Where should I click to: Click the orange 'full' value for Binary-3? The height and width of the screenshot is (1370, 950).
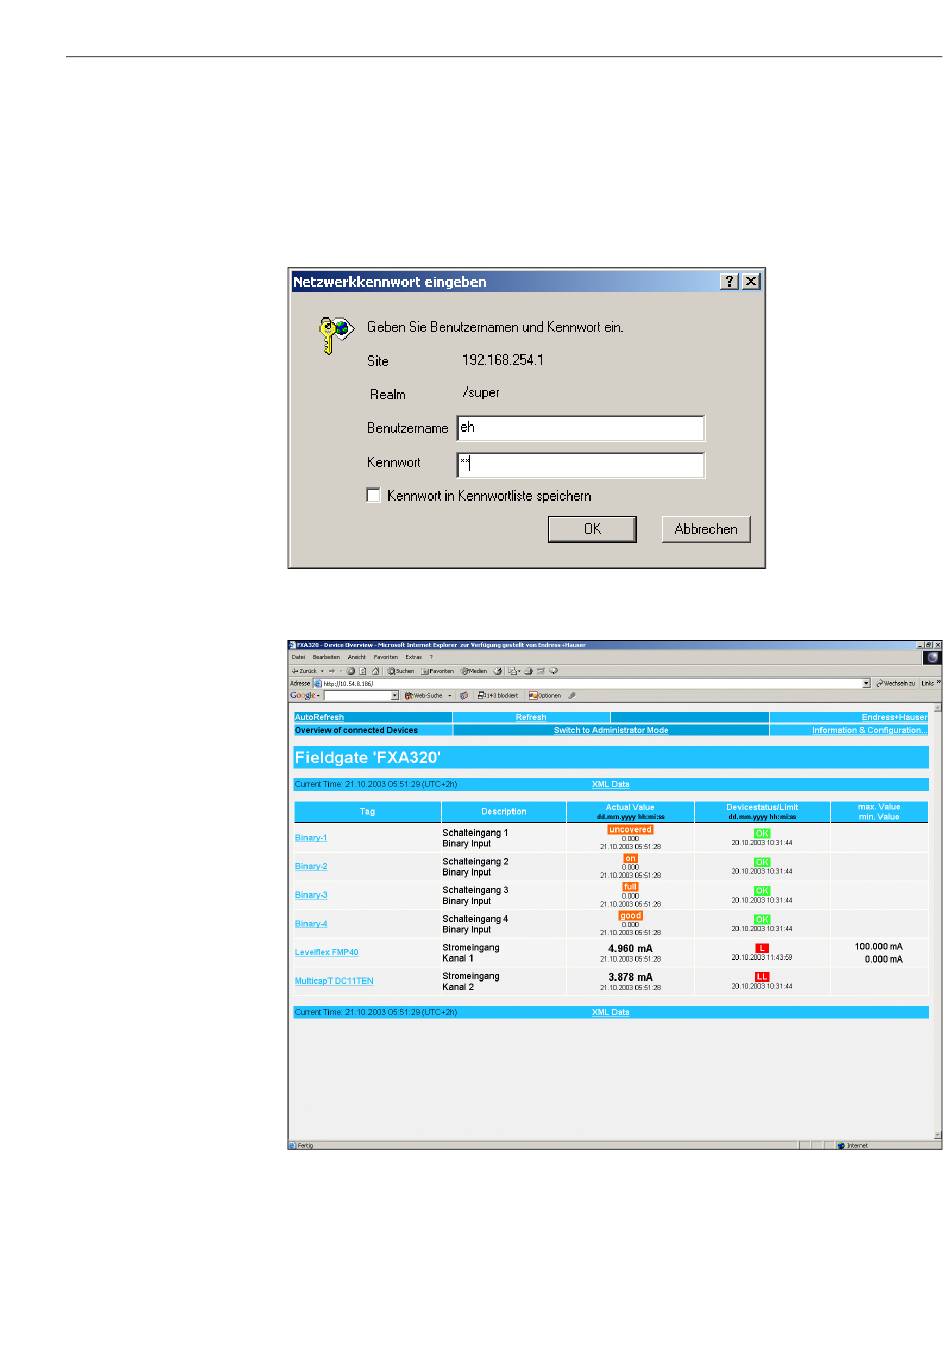(x=630, y=887)
